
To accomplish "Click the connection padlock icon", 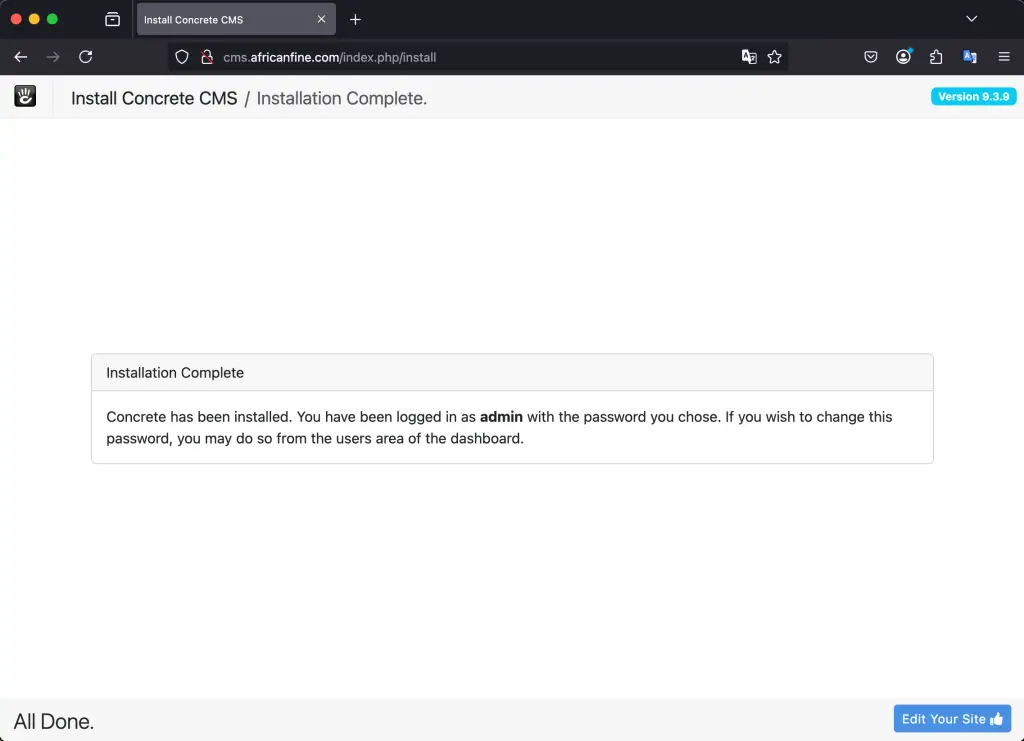I will (x=205, y=57).
